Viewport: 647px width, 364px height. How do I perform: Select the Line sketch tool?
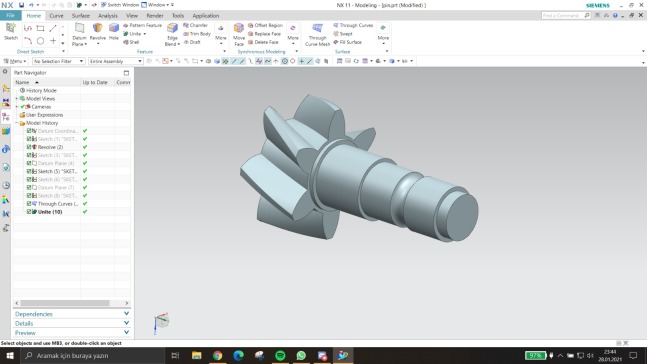(x=53, y=28)
